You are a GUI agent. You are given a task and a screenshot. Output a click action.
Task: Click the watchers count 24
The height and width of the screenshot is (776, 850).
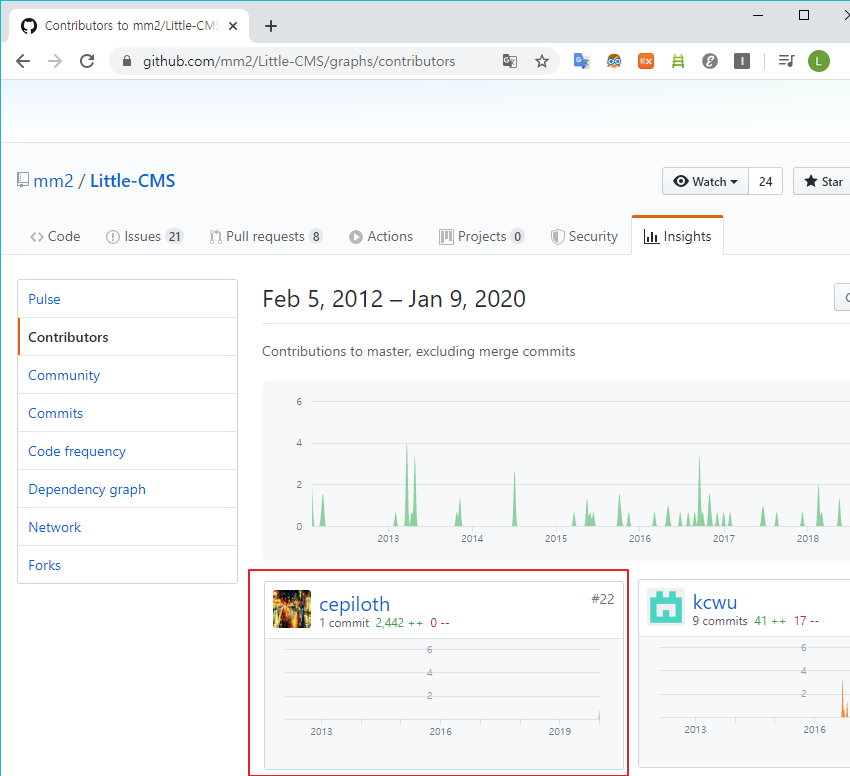coord(765,181)
